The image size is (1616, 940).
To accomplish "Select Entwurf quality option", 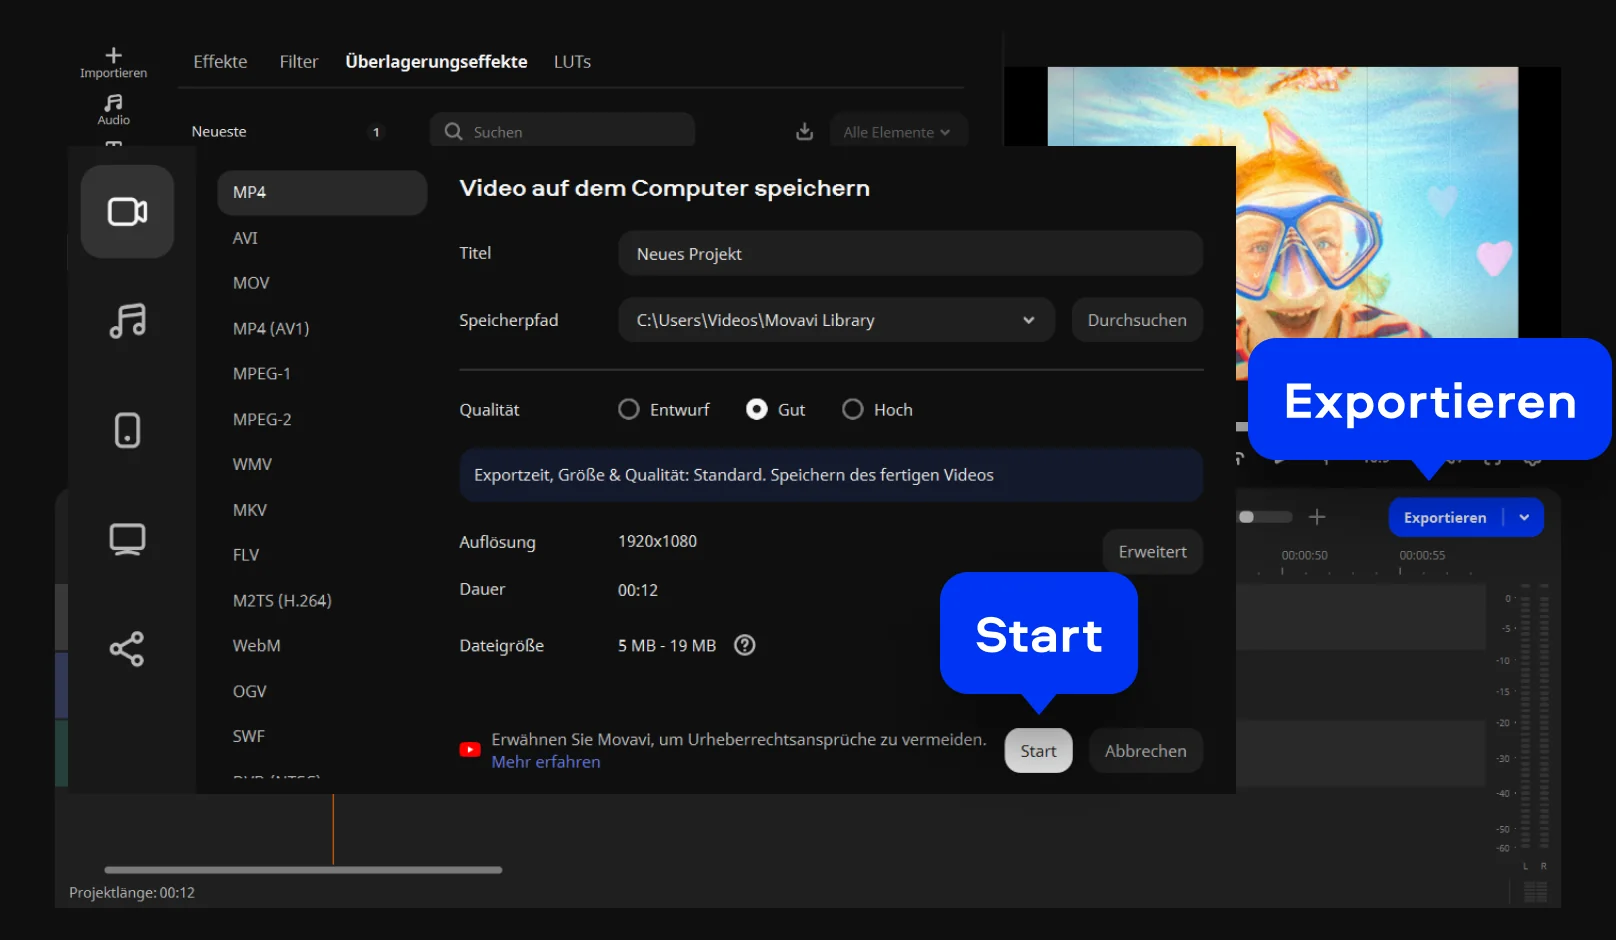I will coord(629,410).
